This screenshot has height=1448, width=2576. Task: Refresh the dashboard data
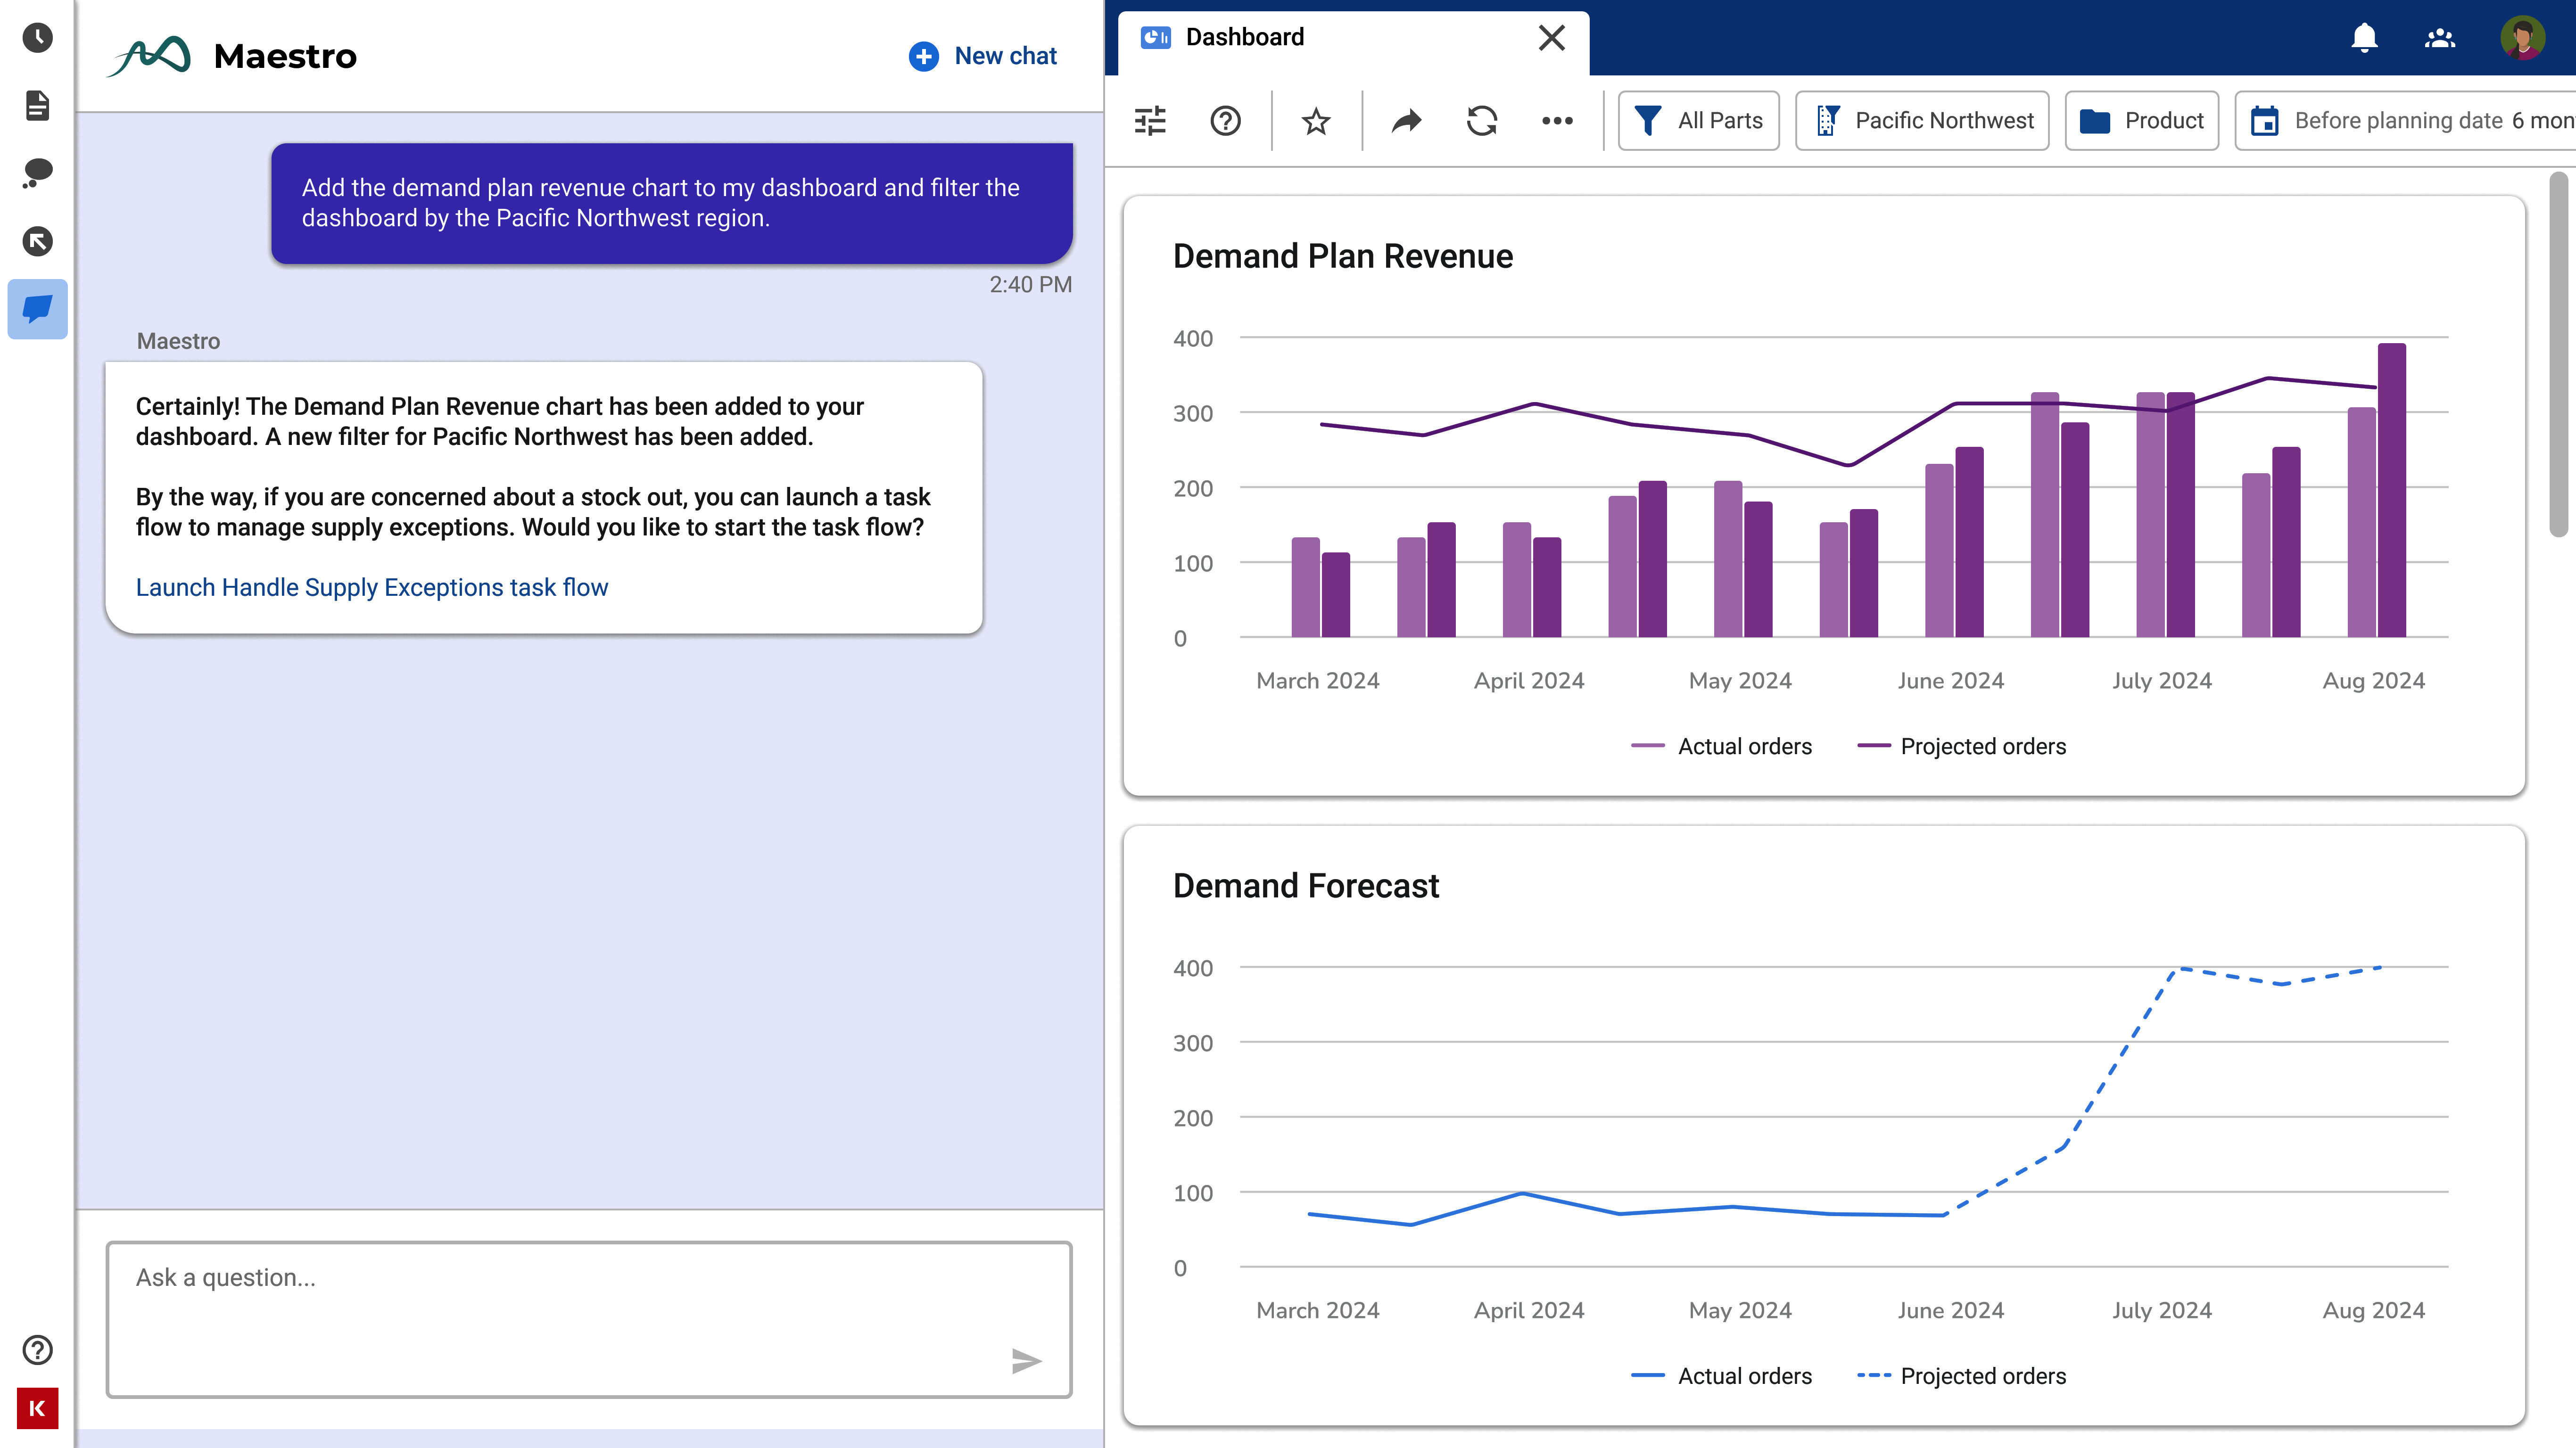point(1481,121)
